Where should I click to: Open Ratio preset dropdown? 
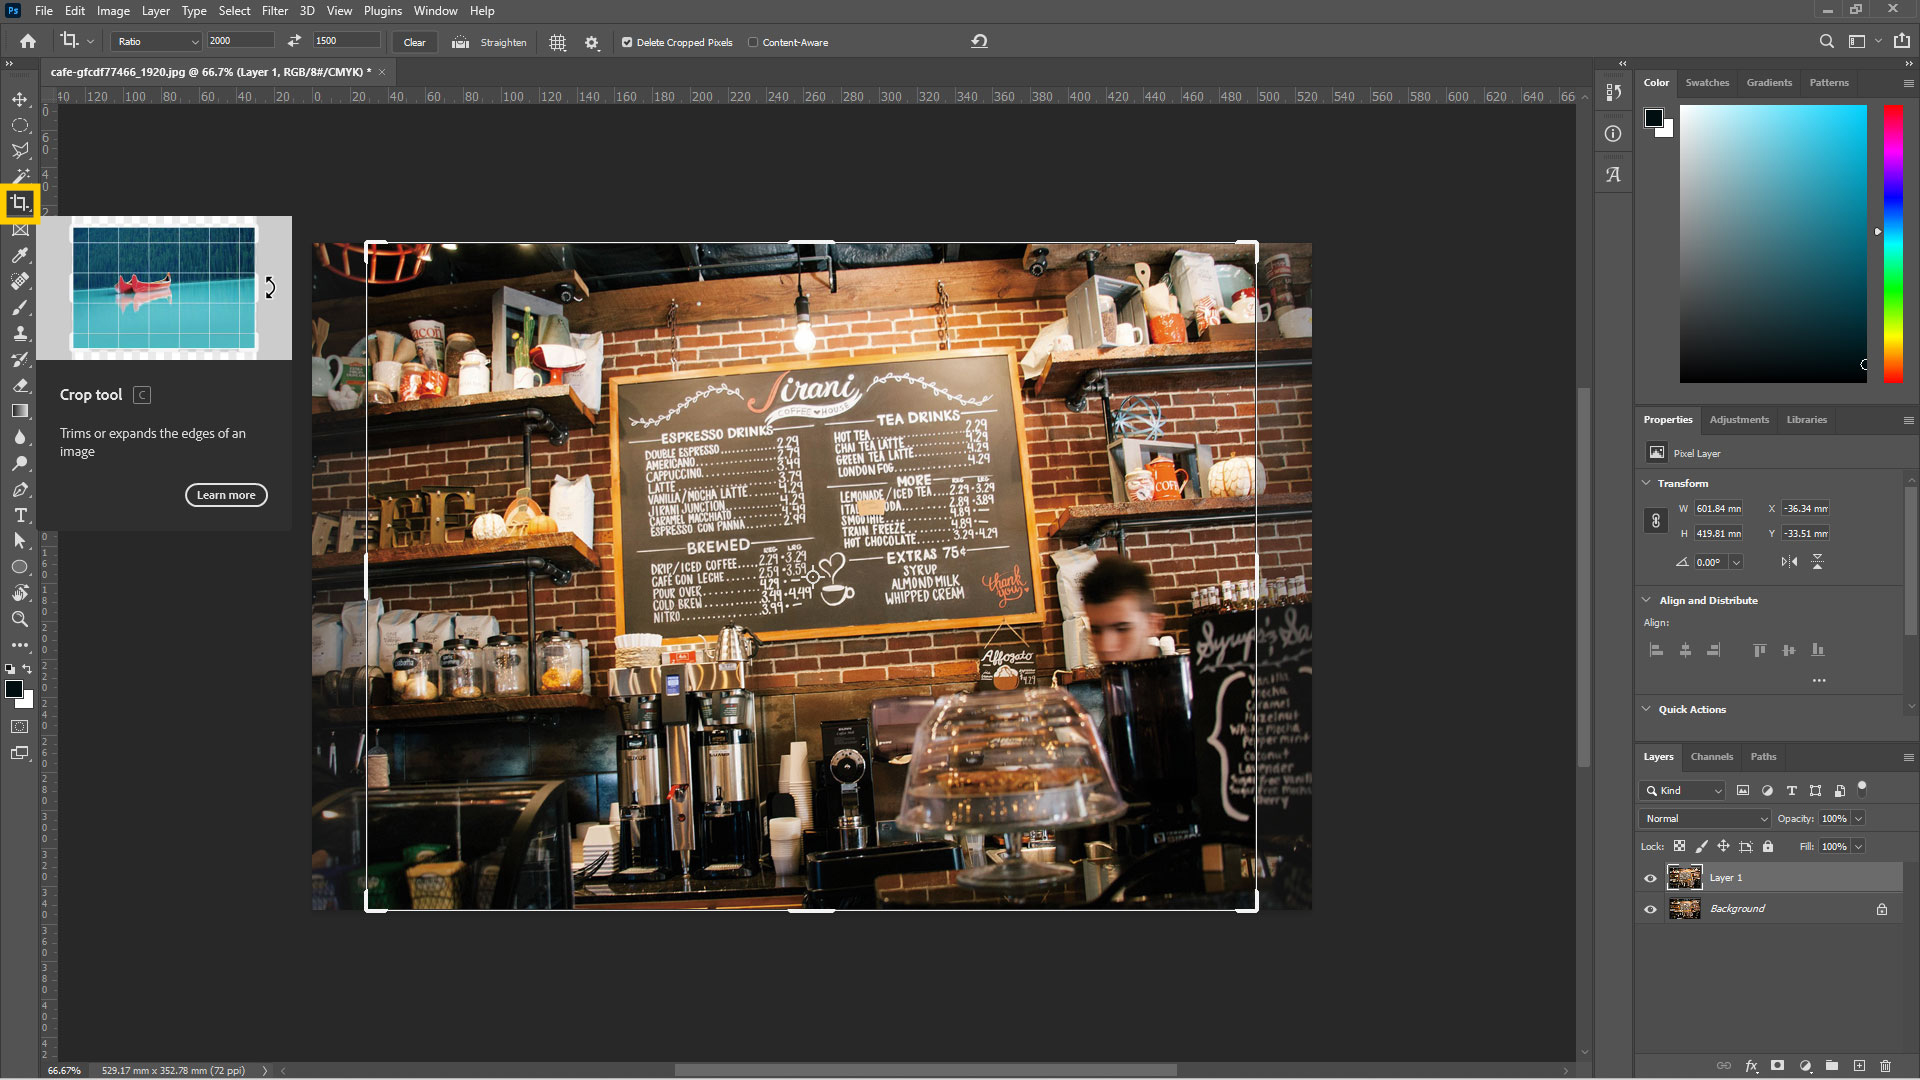pyautogui.click(x=156, y=41)
